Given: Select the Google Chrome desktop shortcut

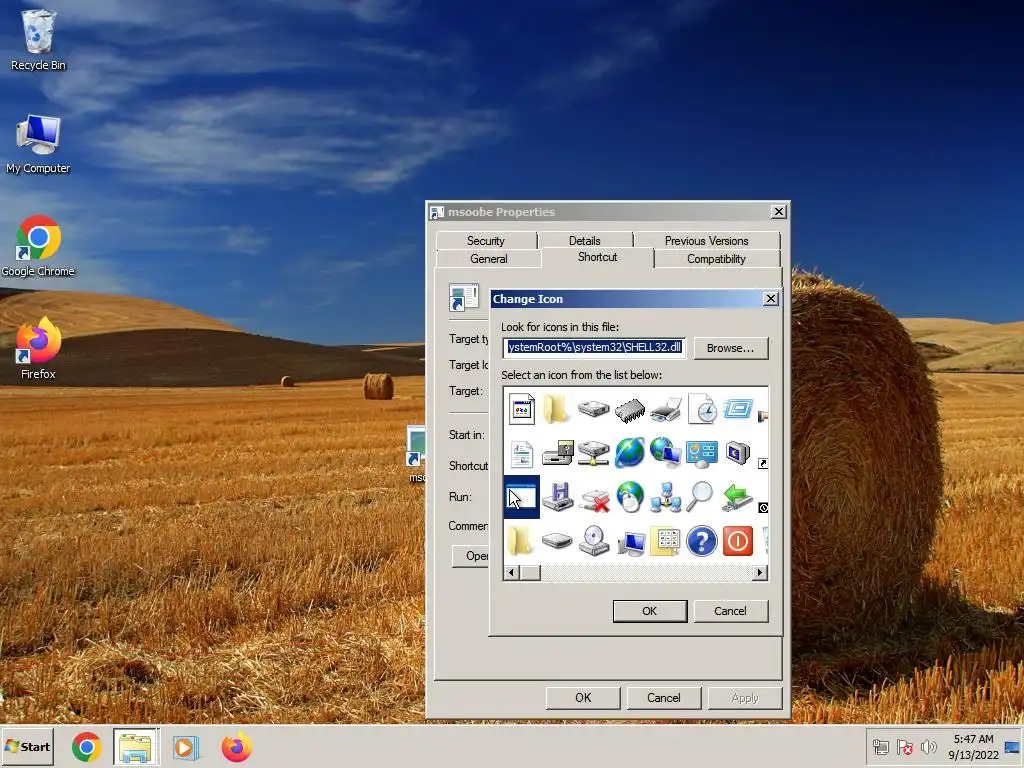Looking at the screenshot, I should 38,247.
